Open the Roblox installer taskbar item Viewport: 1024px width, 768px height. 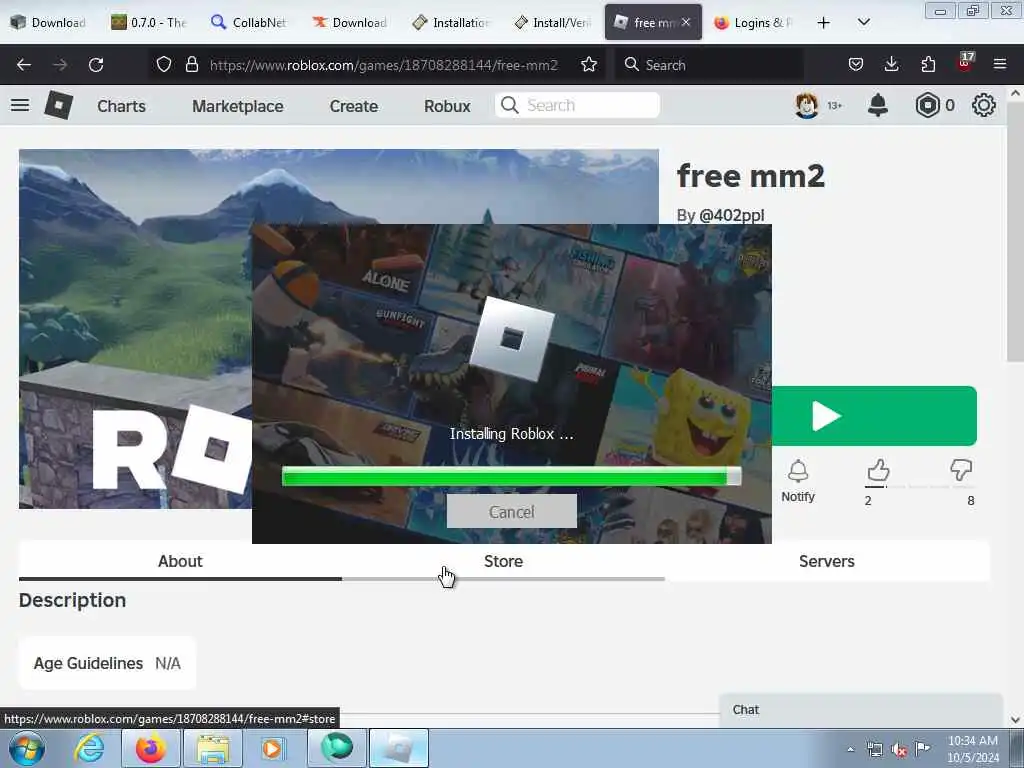[x=399, y=748]
